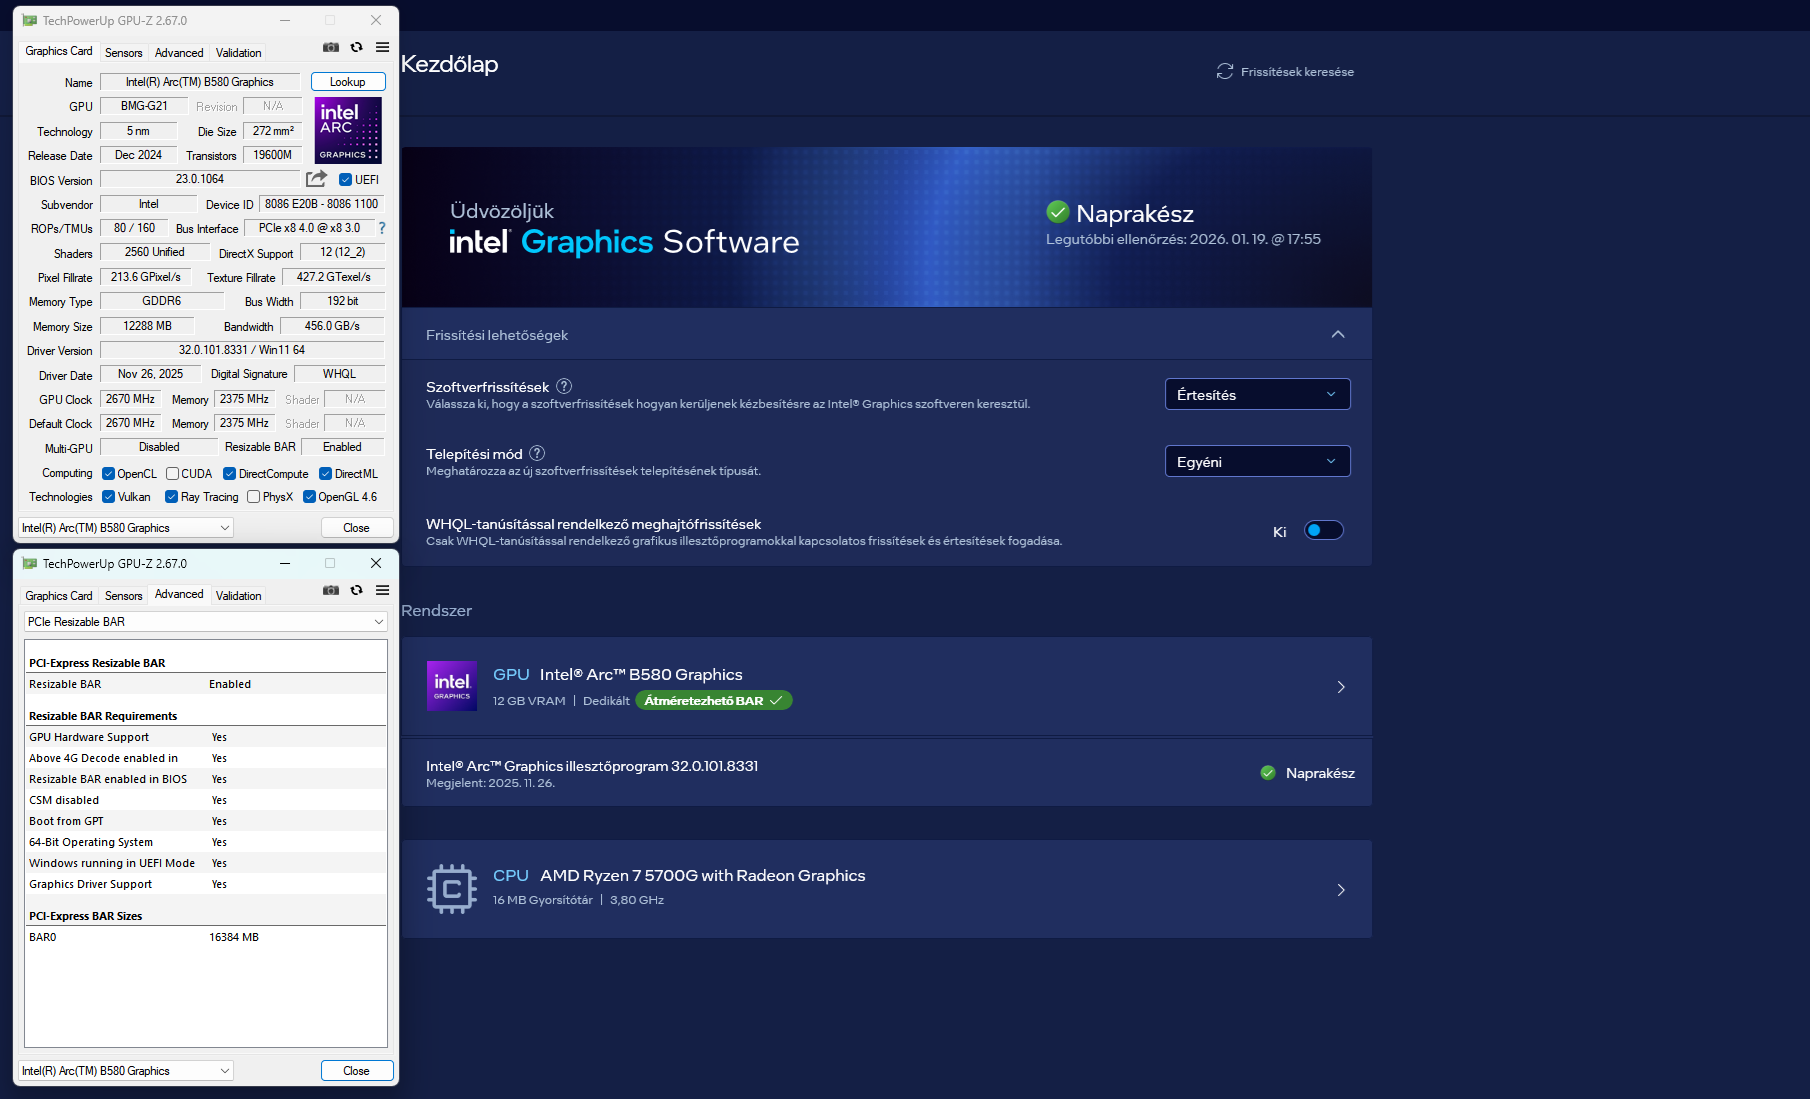The width and height of the screenshot is (1810, 1099).
Task: Click the help icon beside Szoftverfrissítések
Action: 564,387
